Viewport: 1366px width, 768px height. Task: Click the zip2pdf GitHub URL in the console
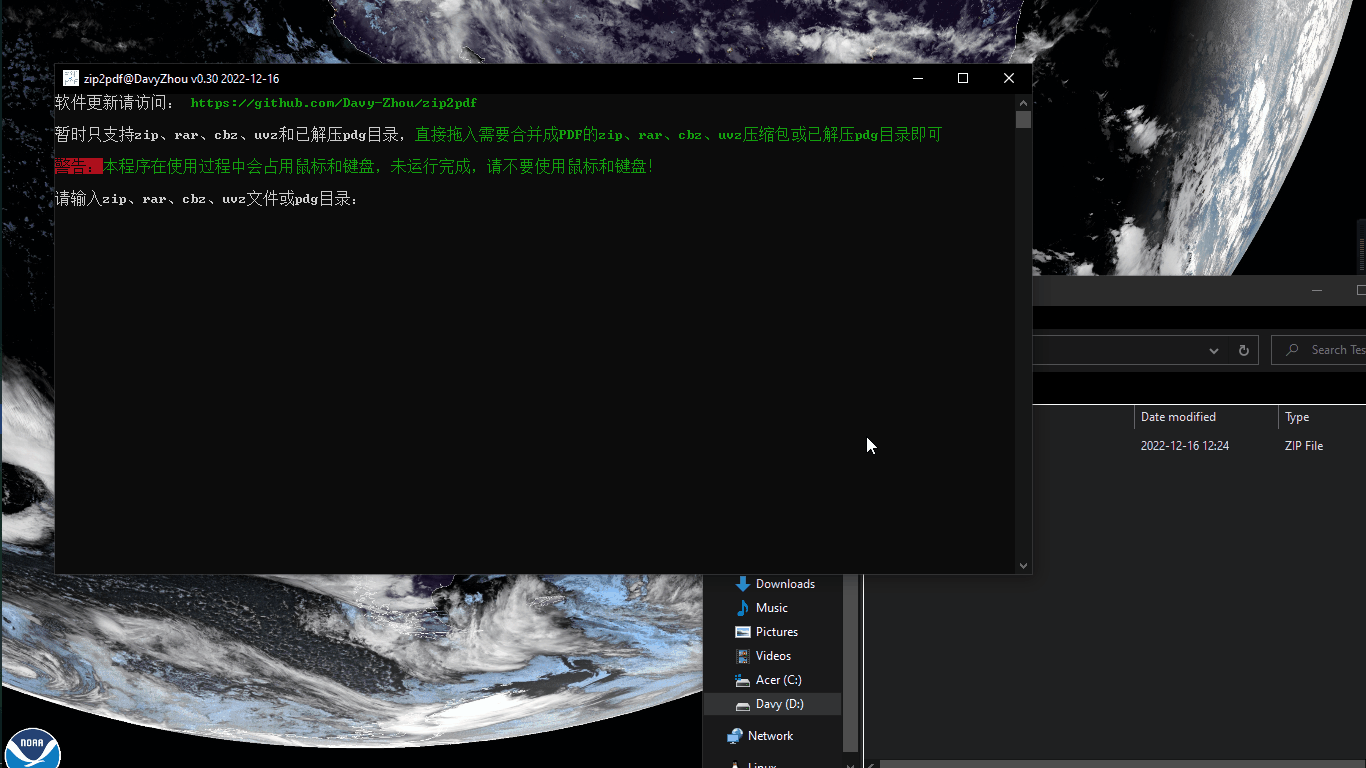334,103
